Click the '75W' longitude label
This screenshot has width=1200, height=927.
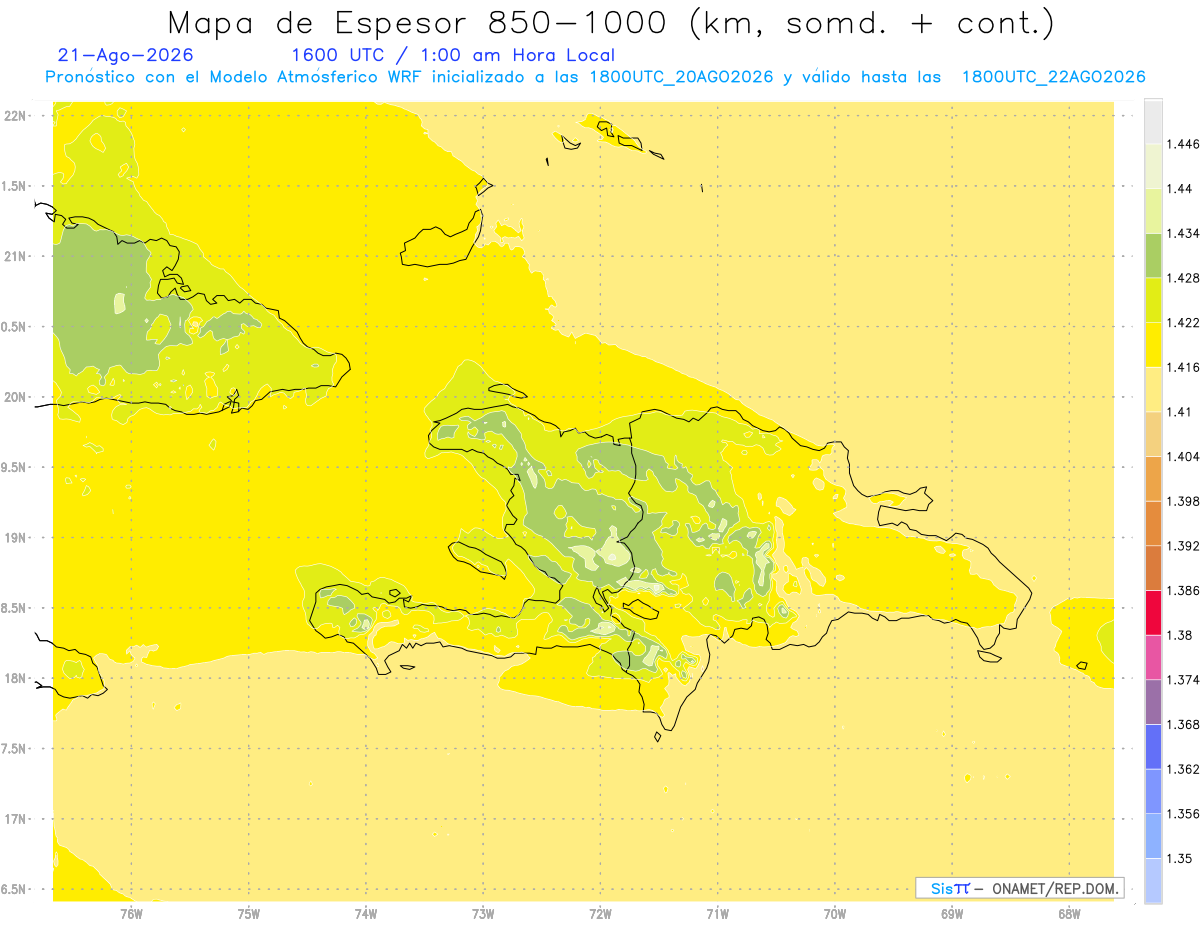pos(249,914)
